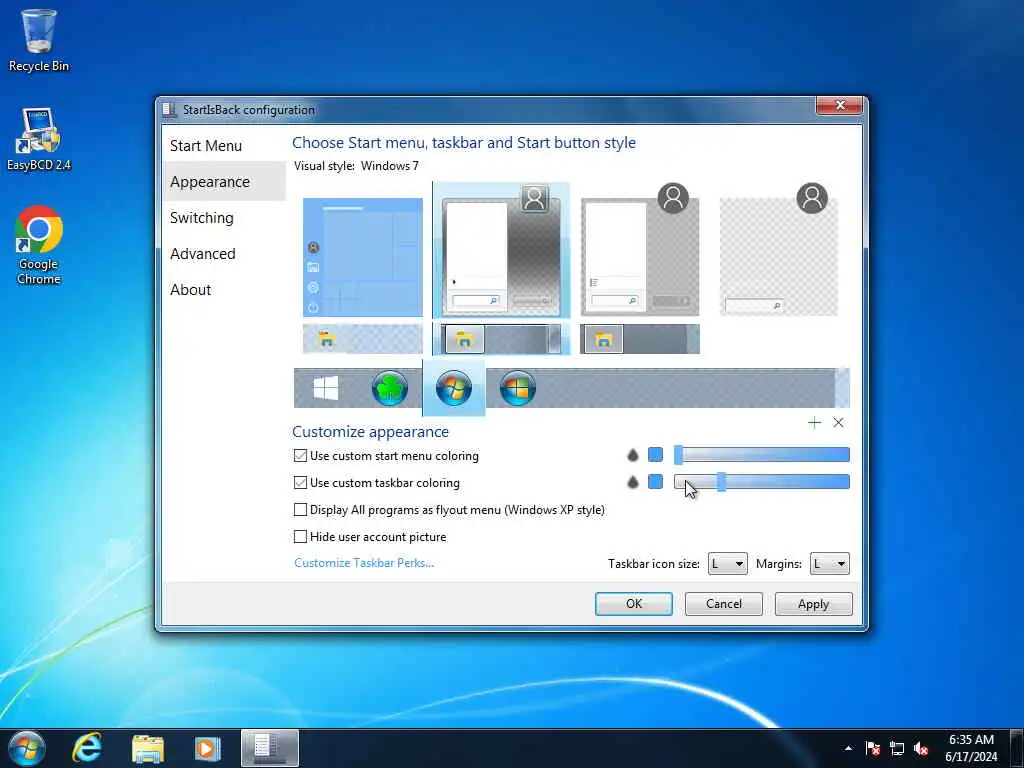
Task: Click the Apply button
Action: [x=813, y=603]
